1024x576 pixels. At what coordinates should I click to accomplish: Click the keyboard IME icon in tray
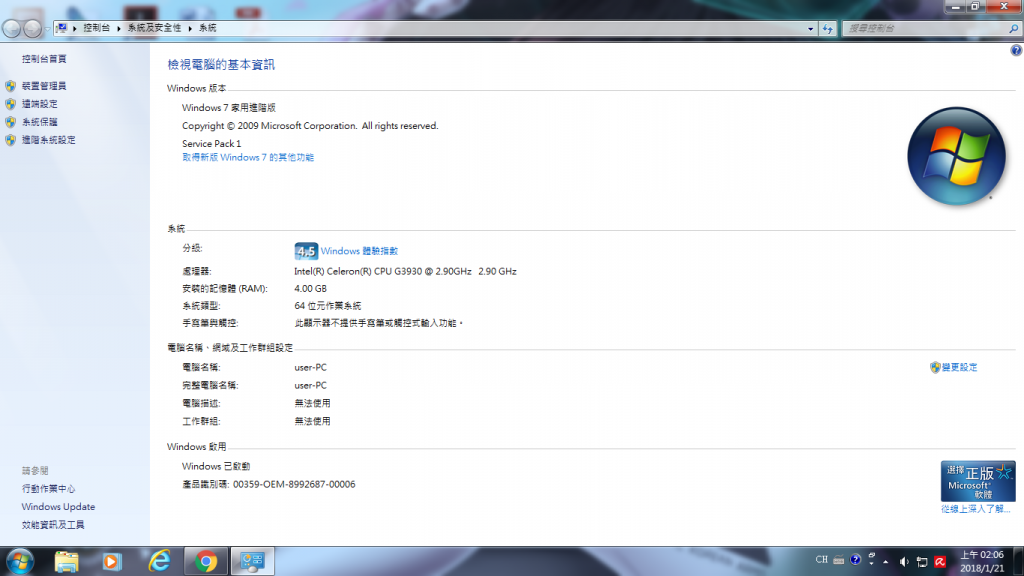pyautogui.click(x=839, y=560)
